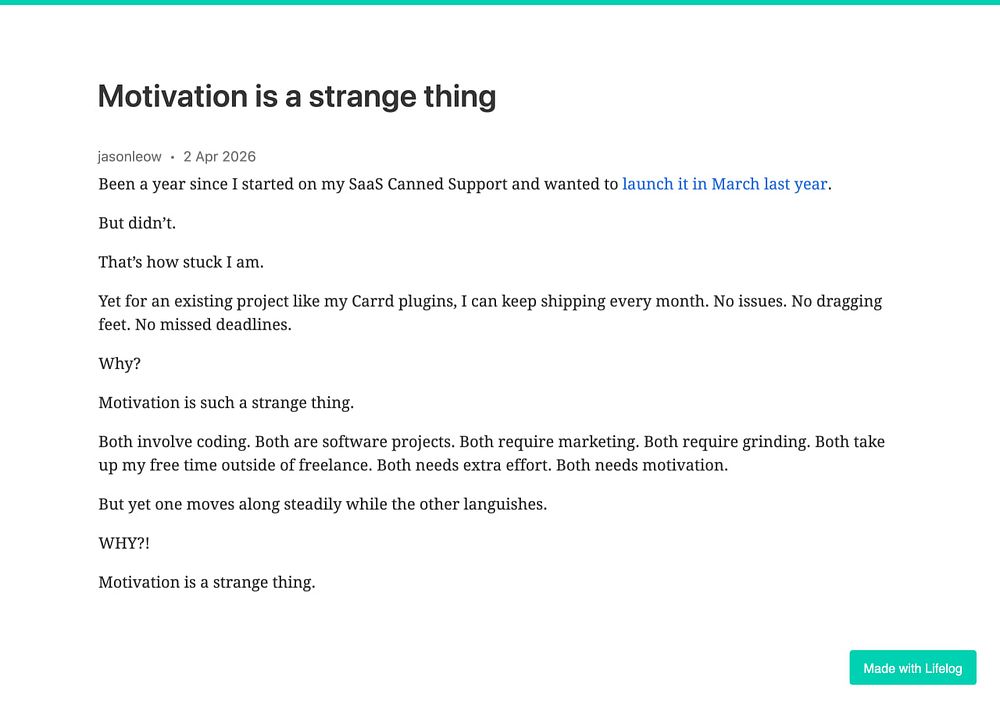
Task: Click the teal bar at page top
Action: point(500,2)
